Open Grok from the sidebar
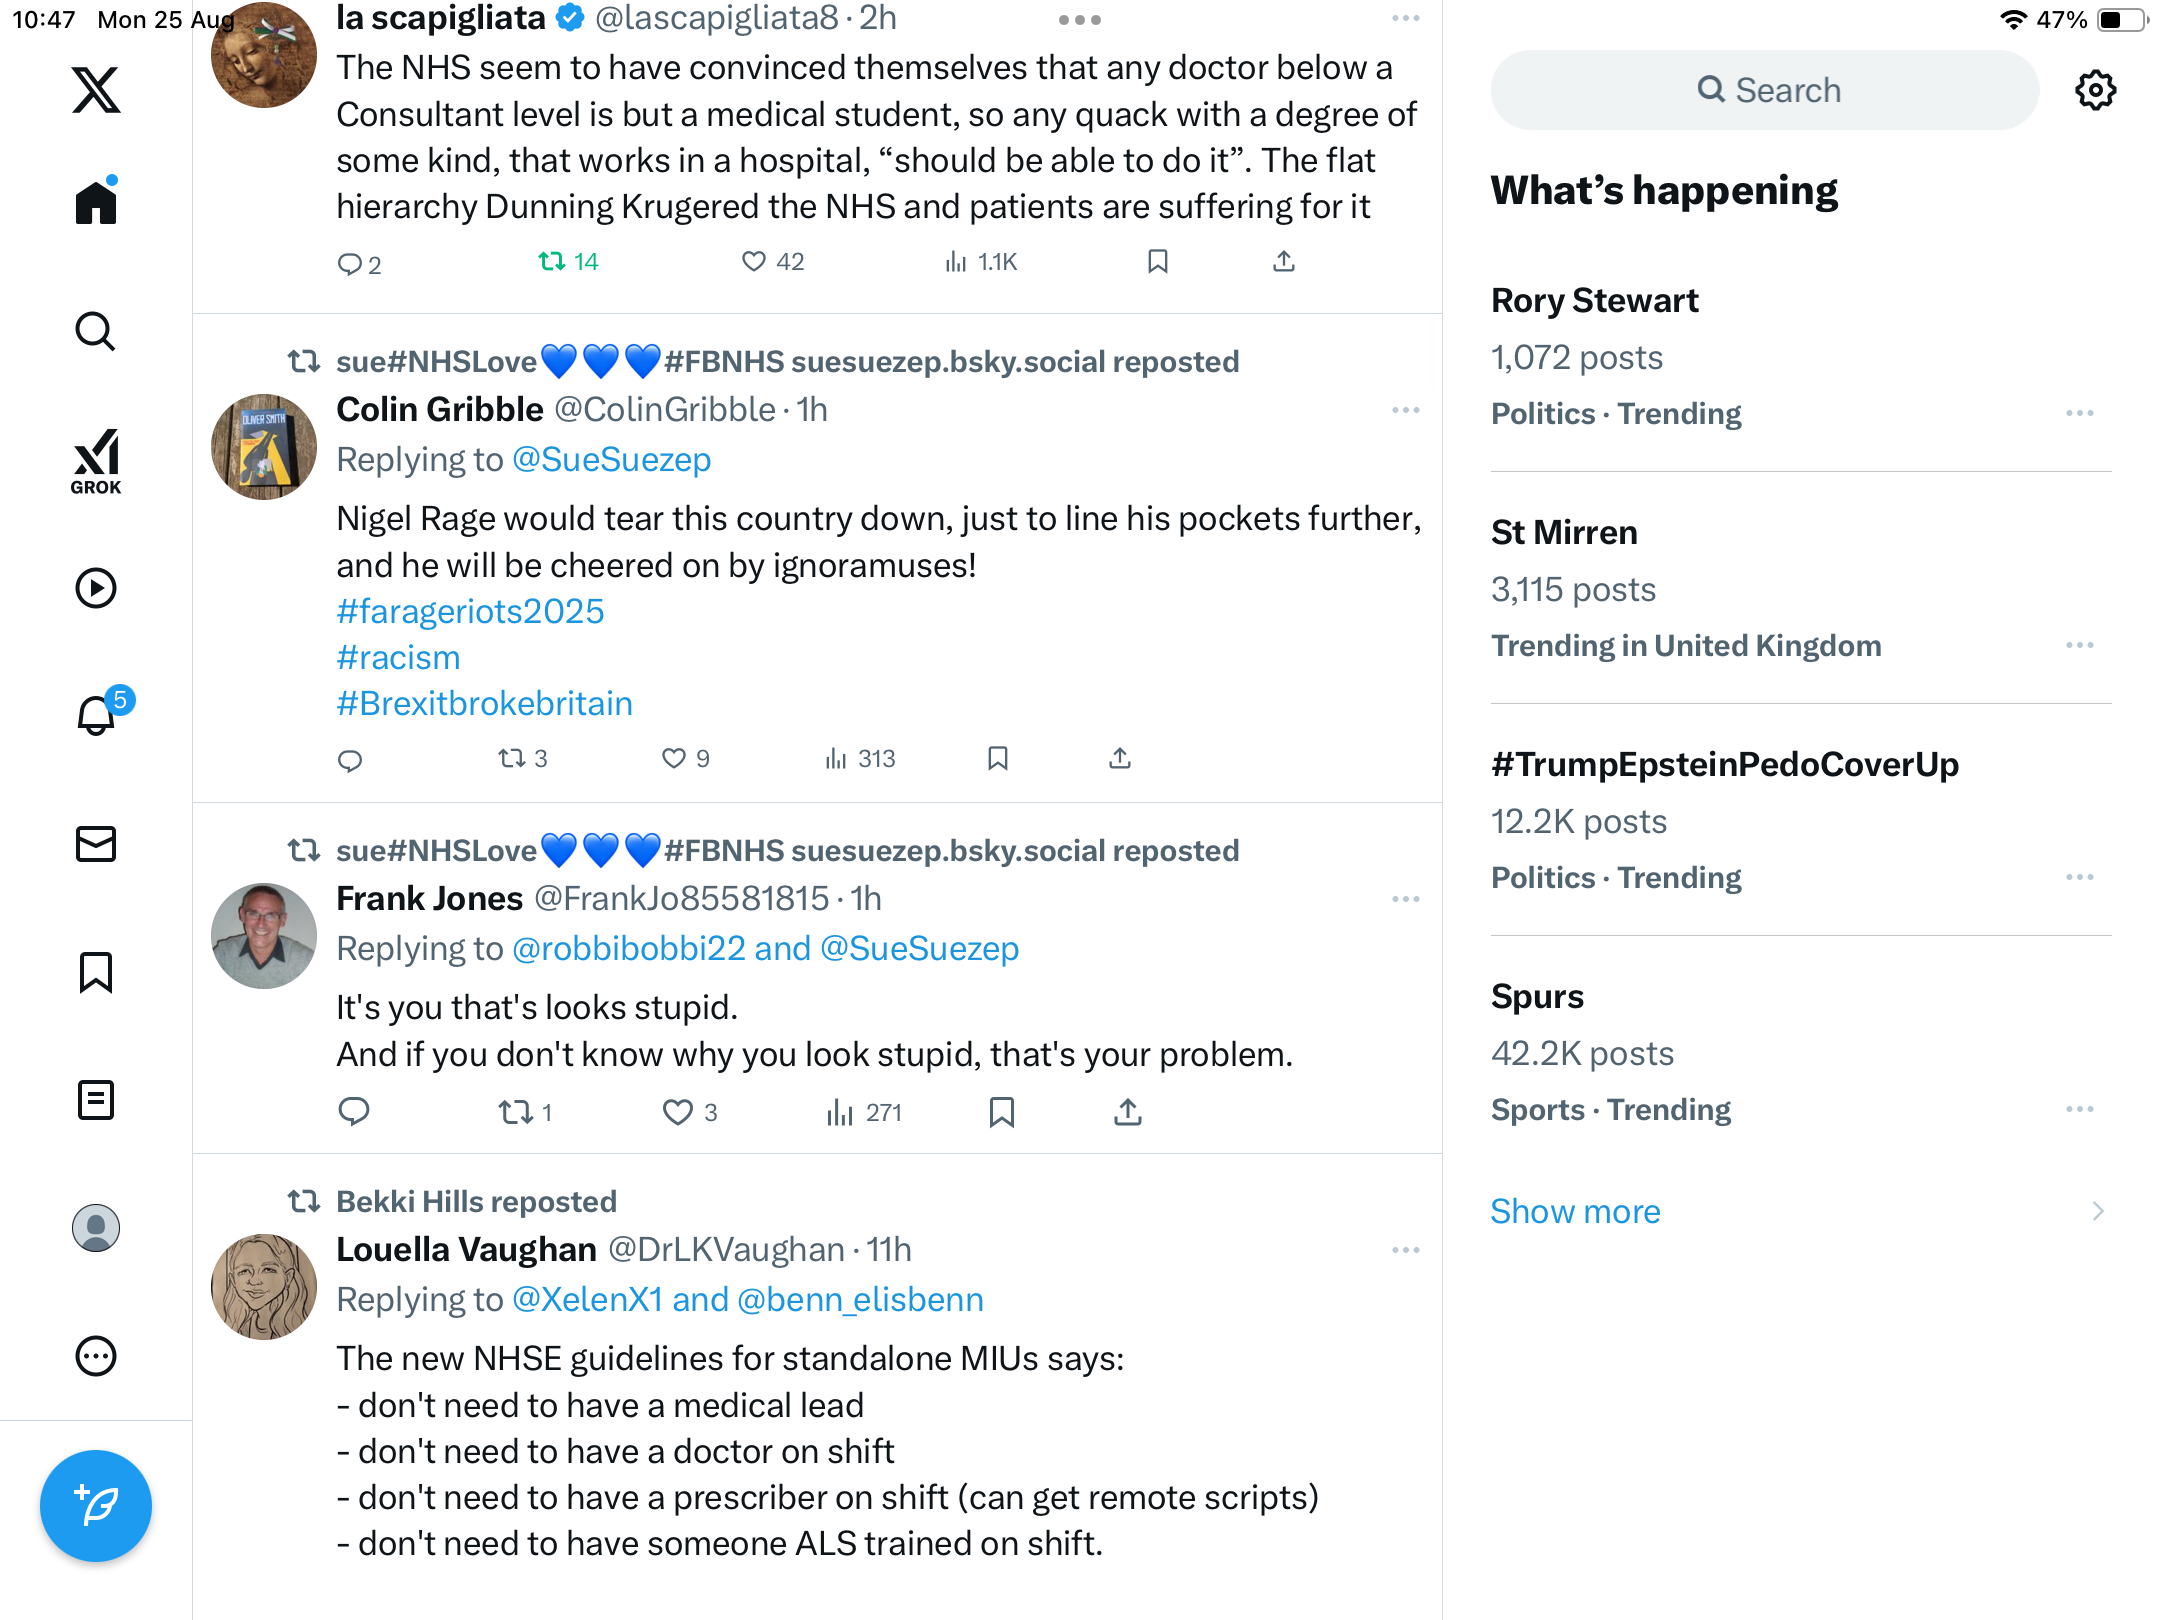 pyautogui.click(x=96, y=461)
